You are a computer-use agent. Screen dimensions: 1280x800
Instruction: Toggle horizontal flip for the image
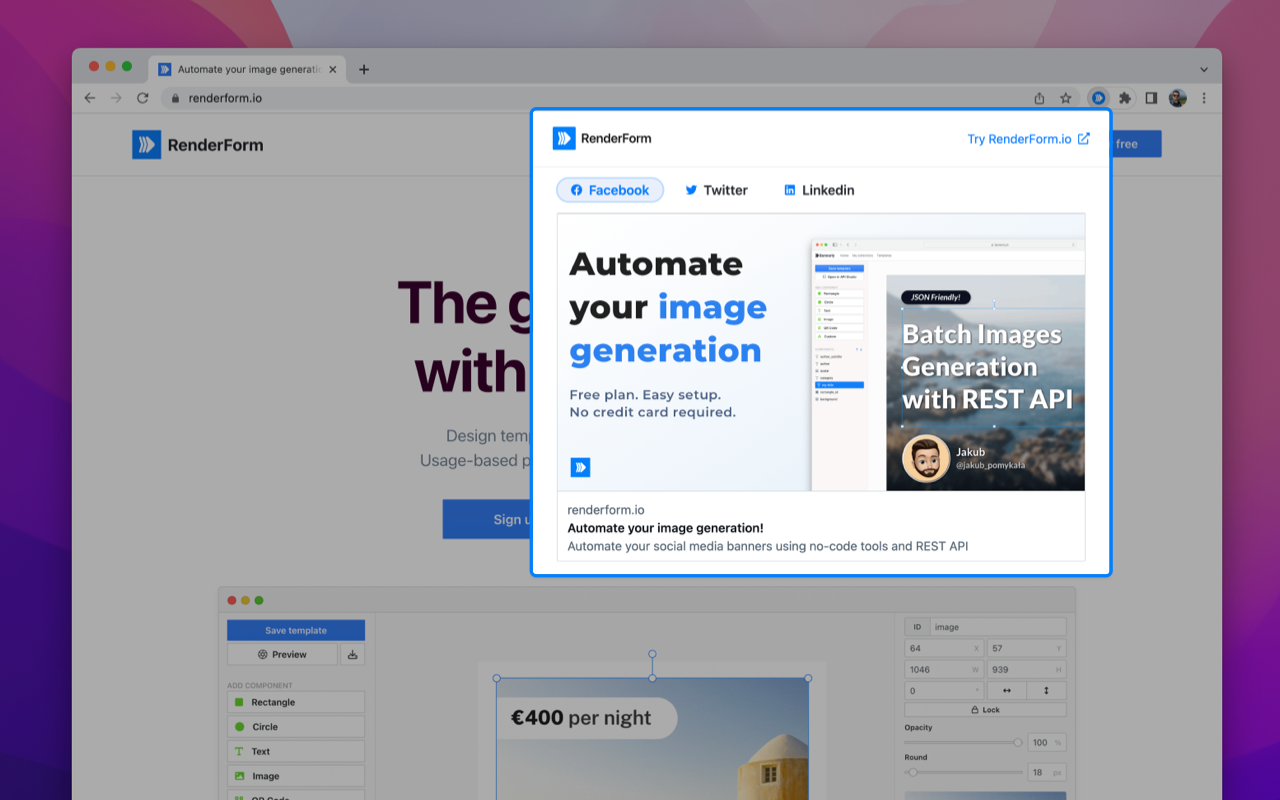pyautogui.click(x=1009, y=690)
